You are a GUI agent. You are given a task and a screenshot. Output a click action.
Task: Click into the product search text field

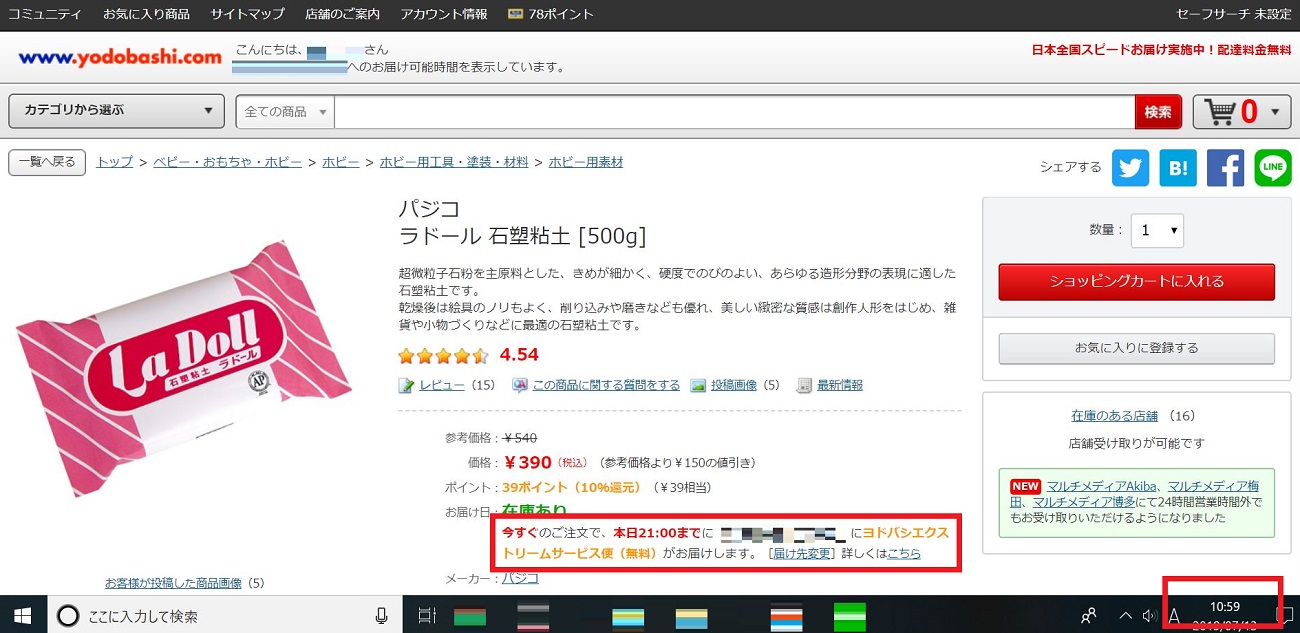(x=734, y=112)
